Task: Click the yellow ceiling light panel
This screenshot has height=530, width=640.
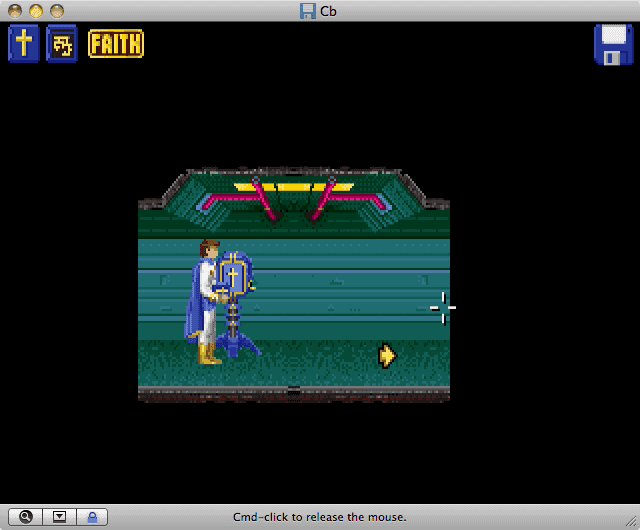Action: (x=294, y=187)
